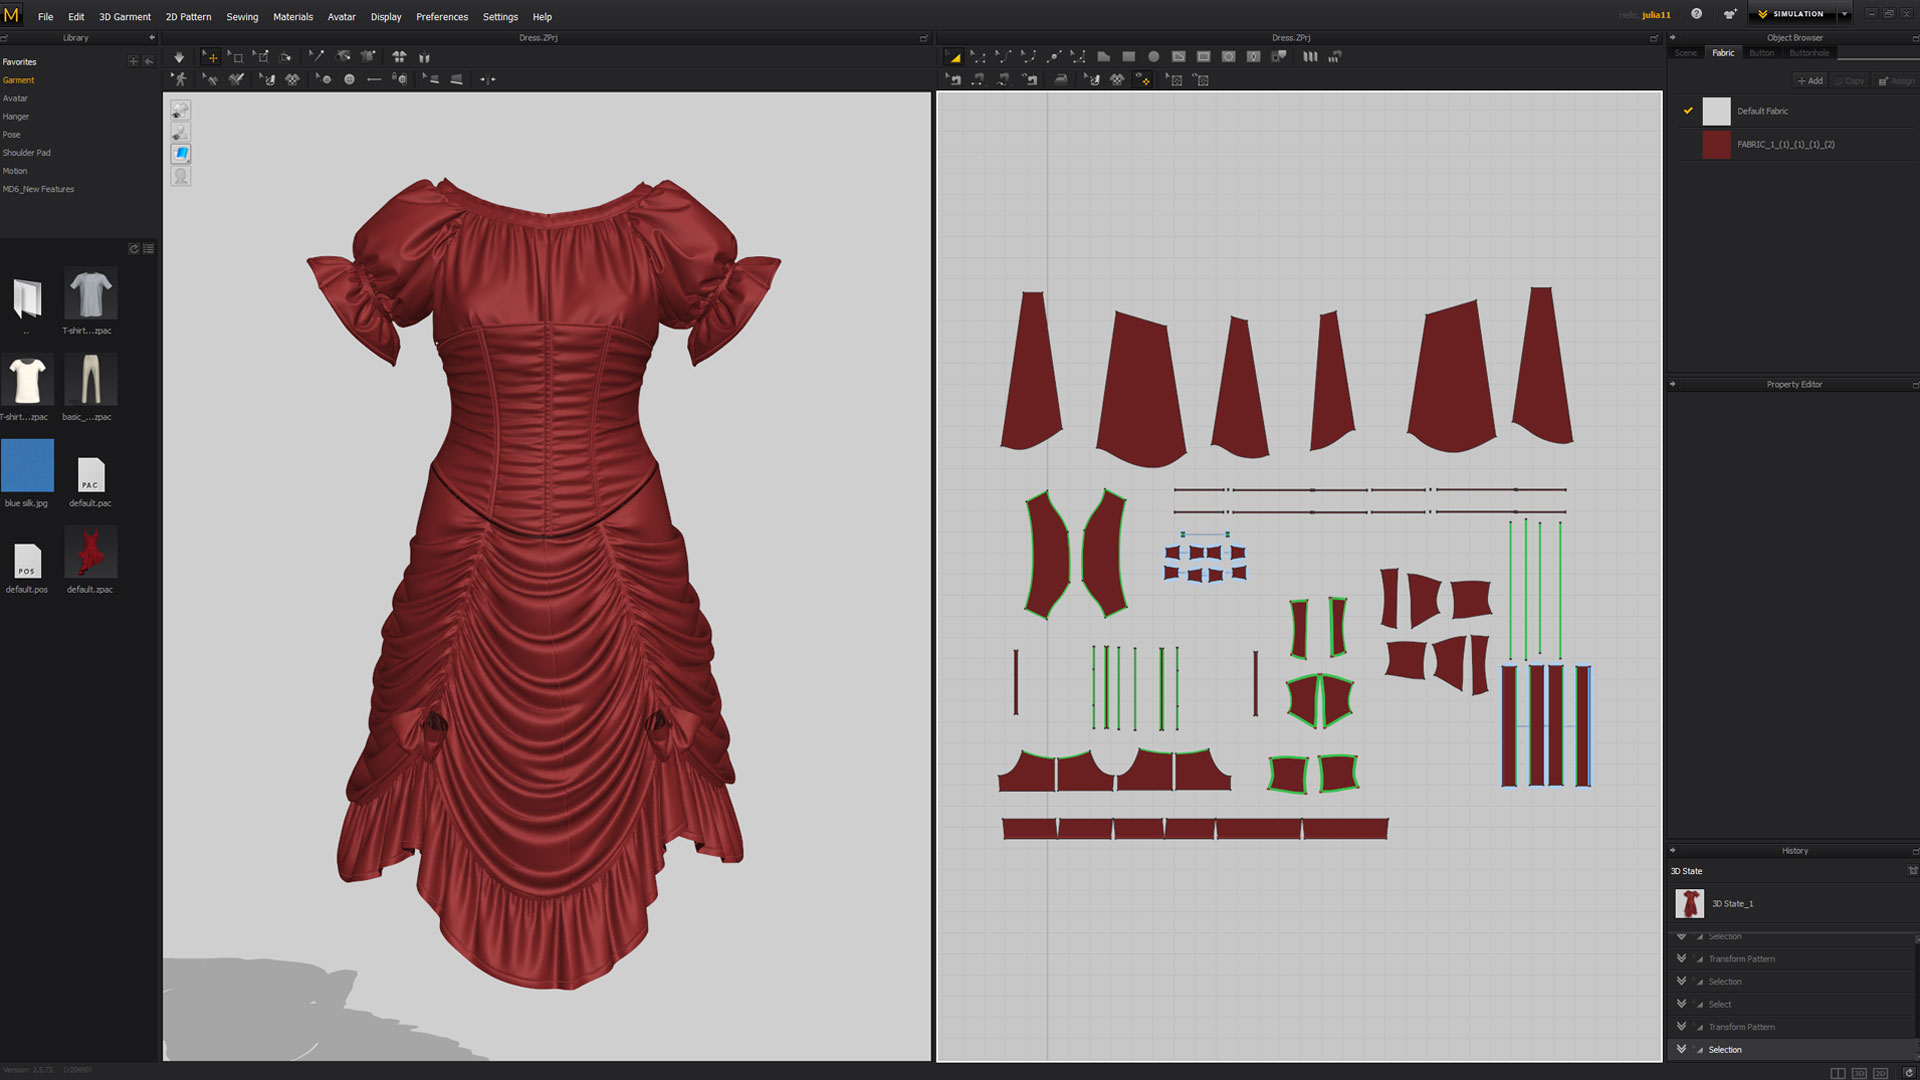Click the Simulate down-arrow tool
The image size is (1920, 1080).
[x=179, y=57]
